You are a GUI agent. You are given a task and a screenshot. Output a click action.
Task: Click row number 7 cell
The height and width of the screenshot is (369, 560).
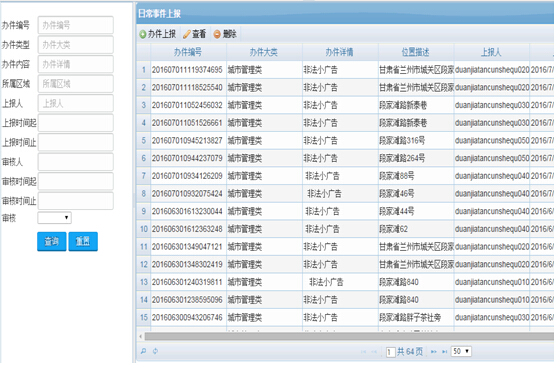coord(144,176)
